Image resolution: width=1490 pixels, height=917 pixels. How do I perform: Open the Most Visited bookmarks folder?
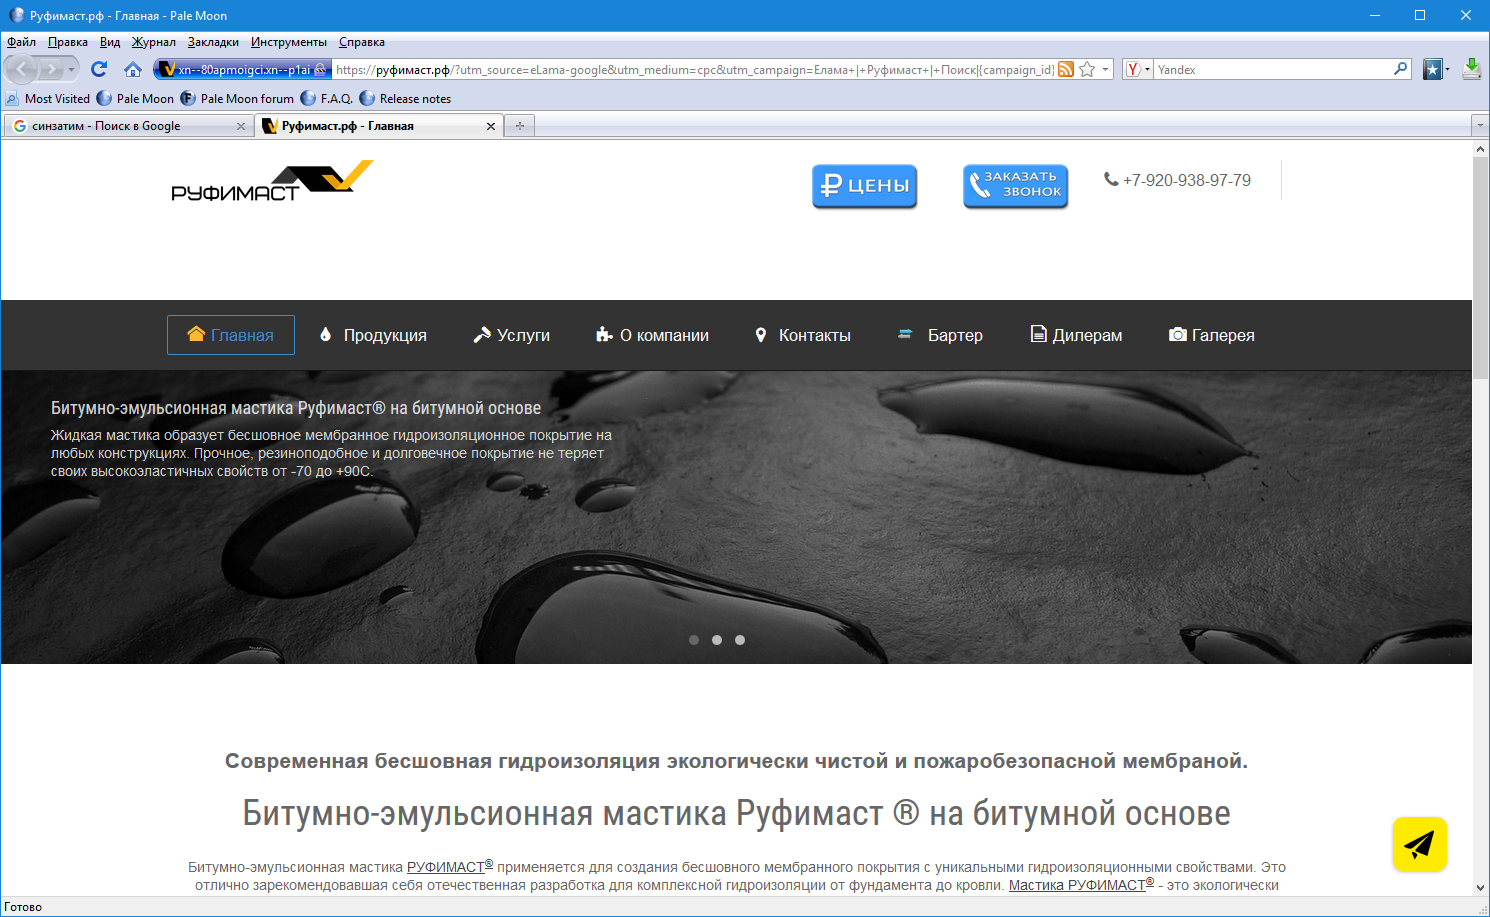click(48, 99)
